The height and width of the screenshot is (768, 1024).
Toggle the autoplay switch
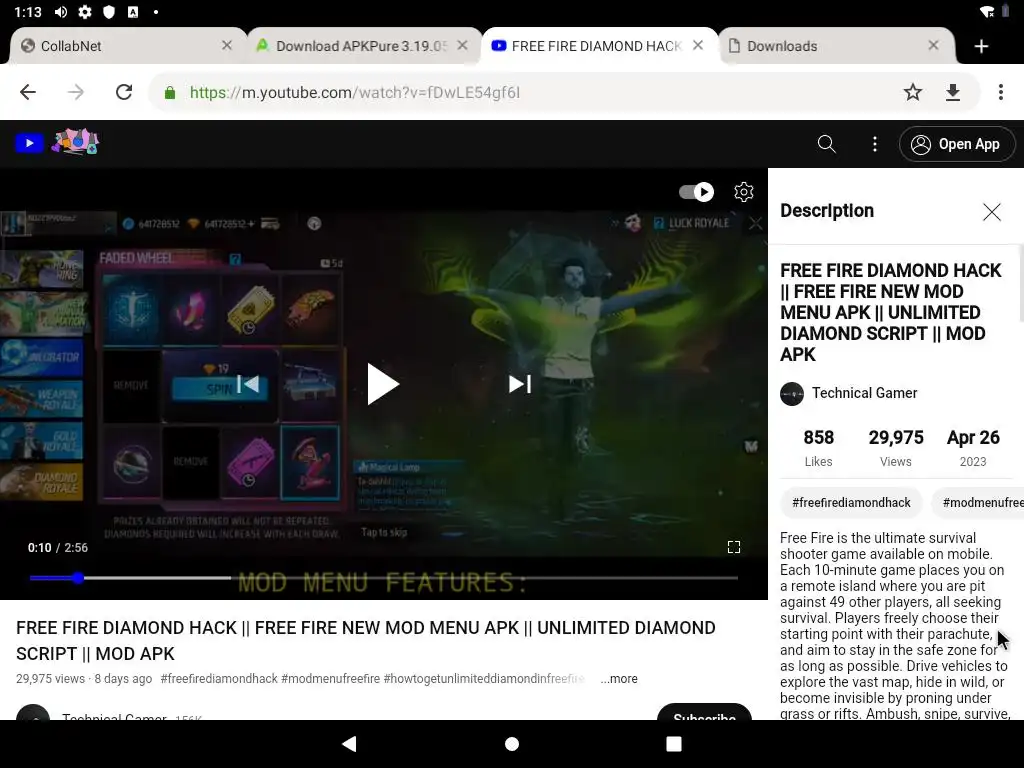pyautogui.click(x=696, y=192)
